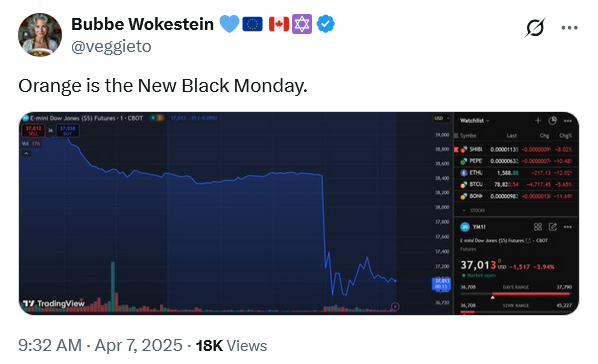598x364 pixels.
Task: Expand the Watchlist dropdown title
Action: click(x=474, y=121)
